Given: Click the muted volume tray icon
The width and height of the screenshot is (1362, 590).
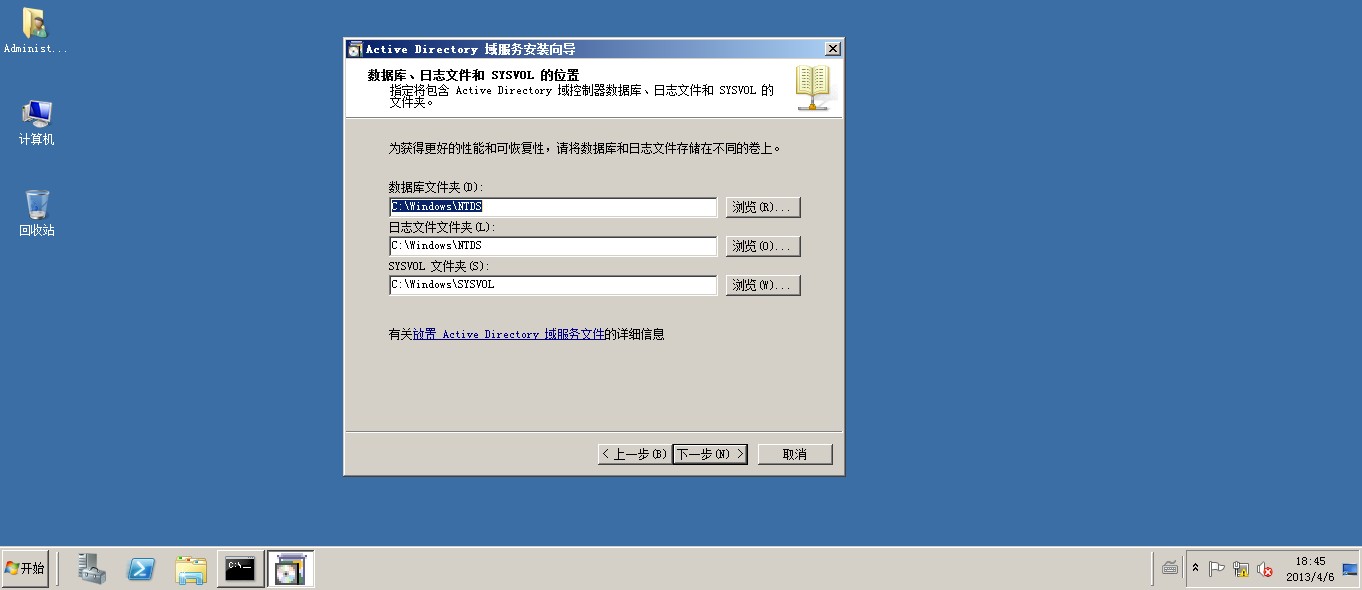Looking at the screenshot, I should point(1265,569).
